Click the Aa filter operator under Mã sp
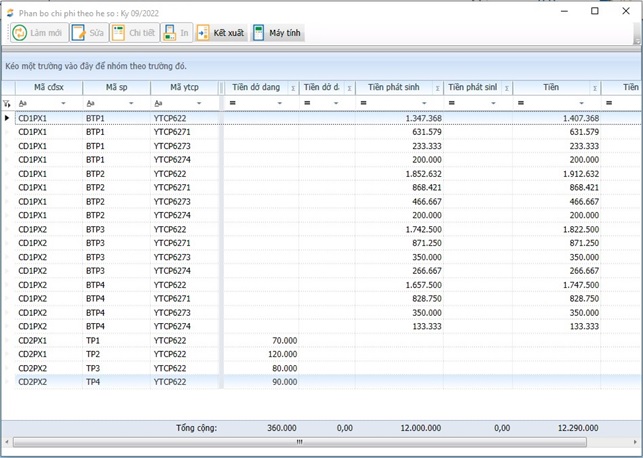 pos(90,103)
